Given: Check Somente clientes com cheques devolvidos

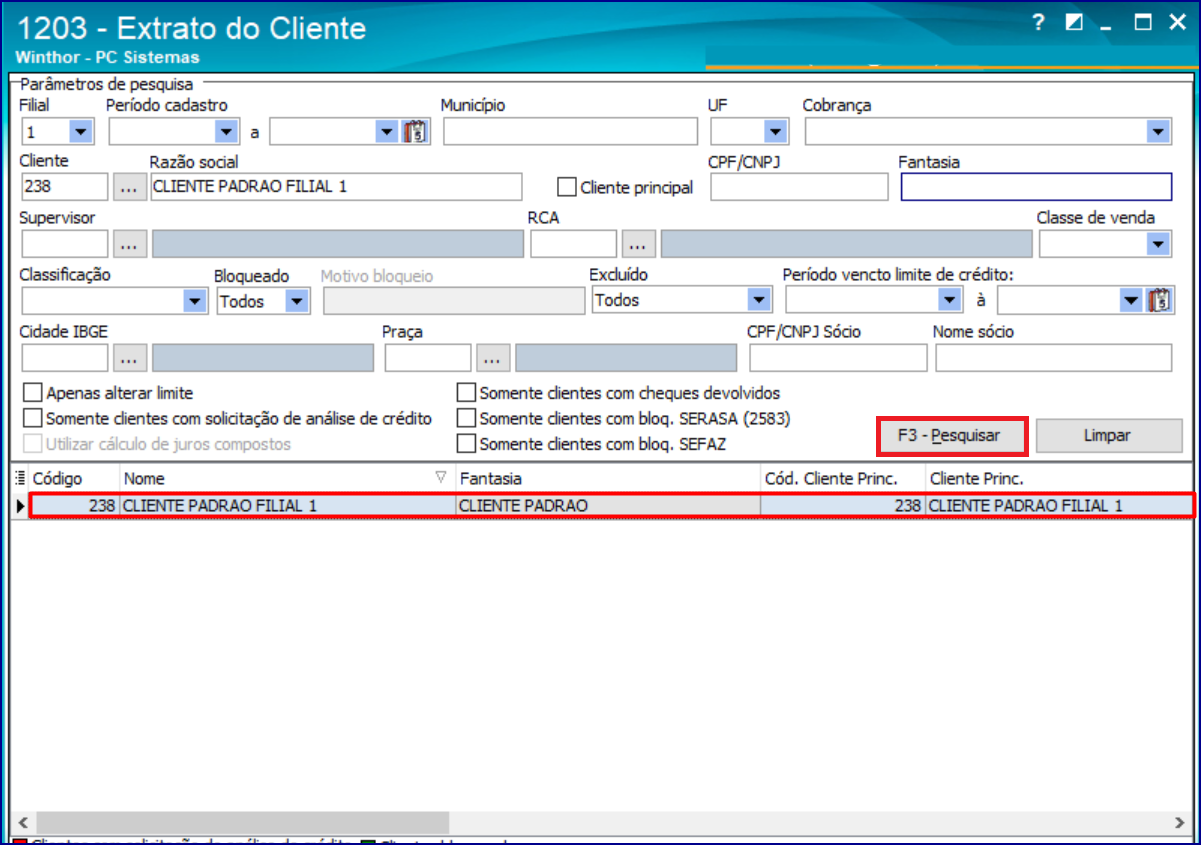Looking at the screenshot, I should 466,393.
